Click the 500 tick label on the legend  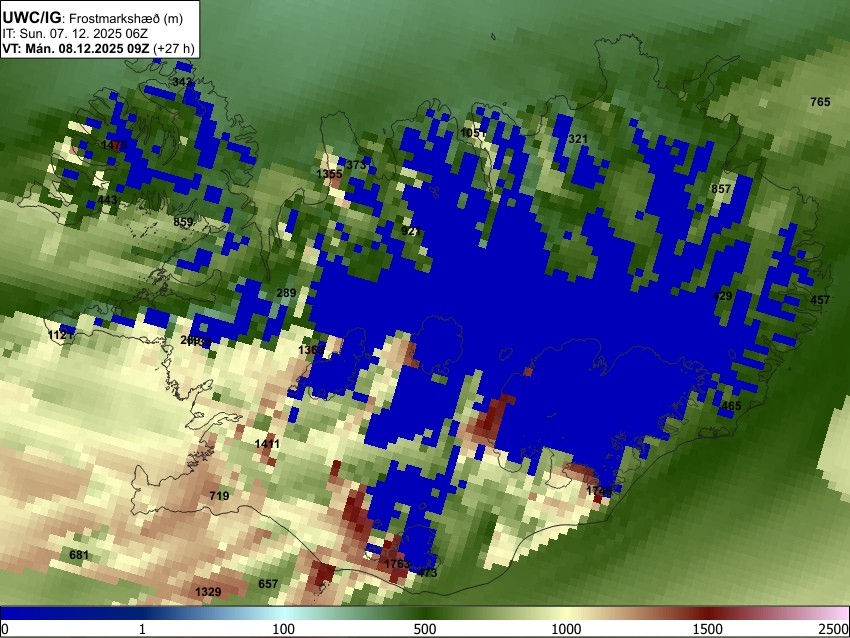point(425,629)
